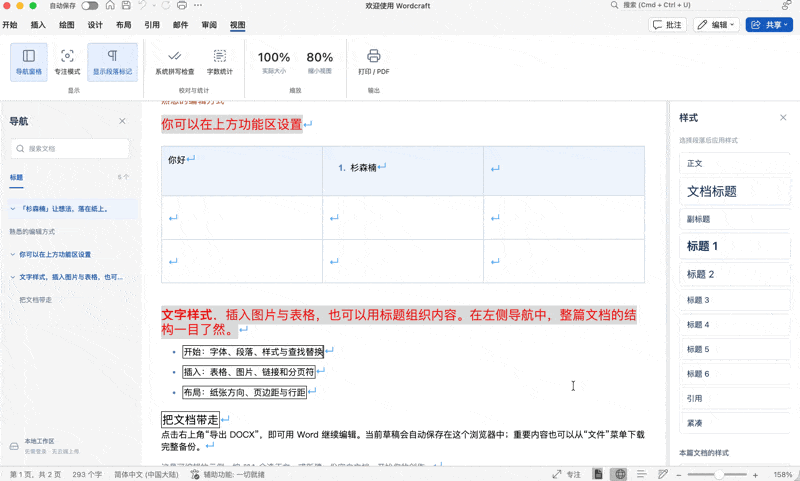Open the more options ellipsis in title bar
Viewport: 800px width, 481px height.
pos(198,6)
